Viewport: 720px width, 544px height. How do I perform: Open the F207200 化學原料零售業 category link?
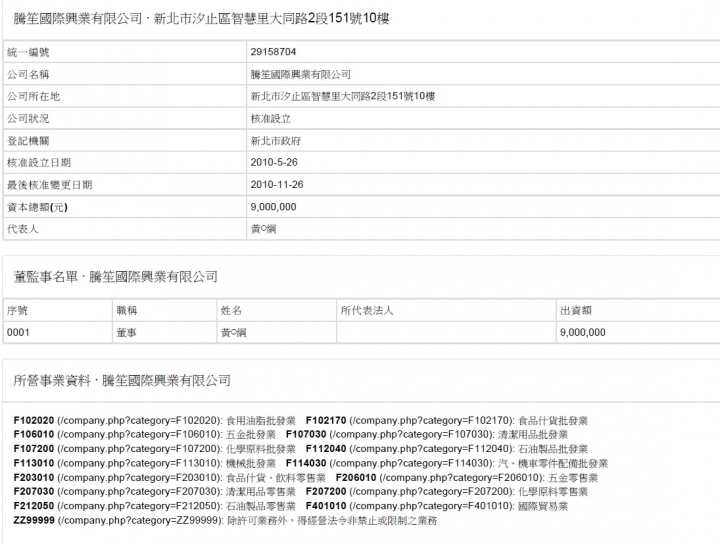click(x=446, y=492)
